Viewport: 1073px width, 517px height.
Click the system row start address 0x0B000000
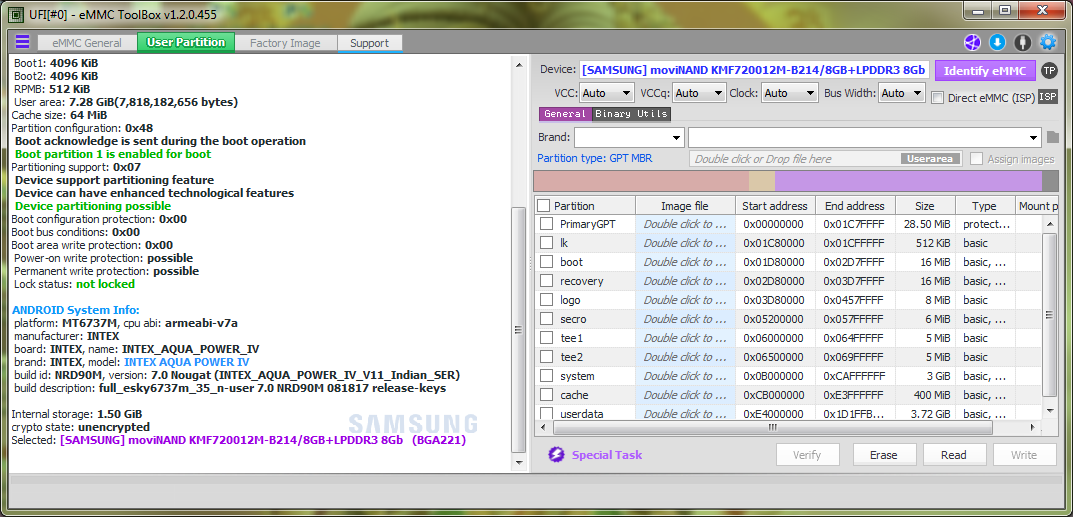[x=774, y=376]
